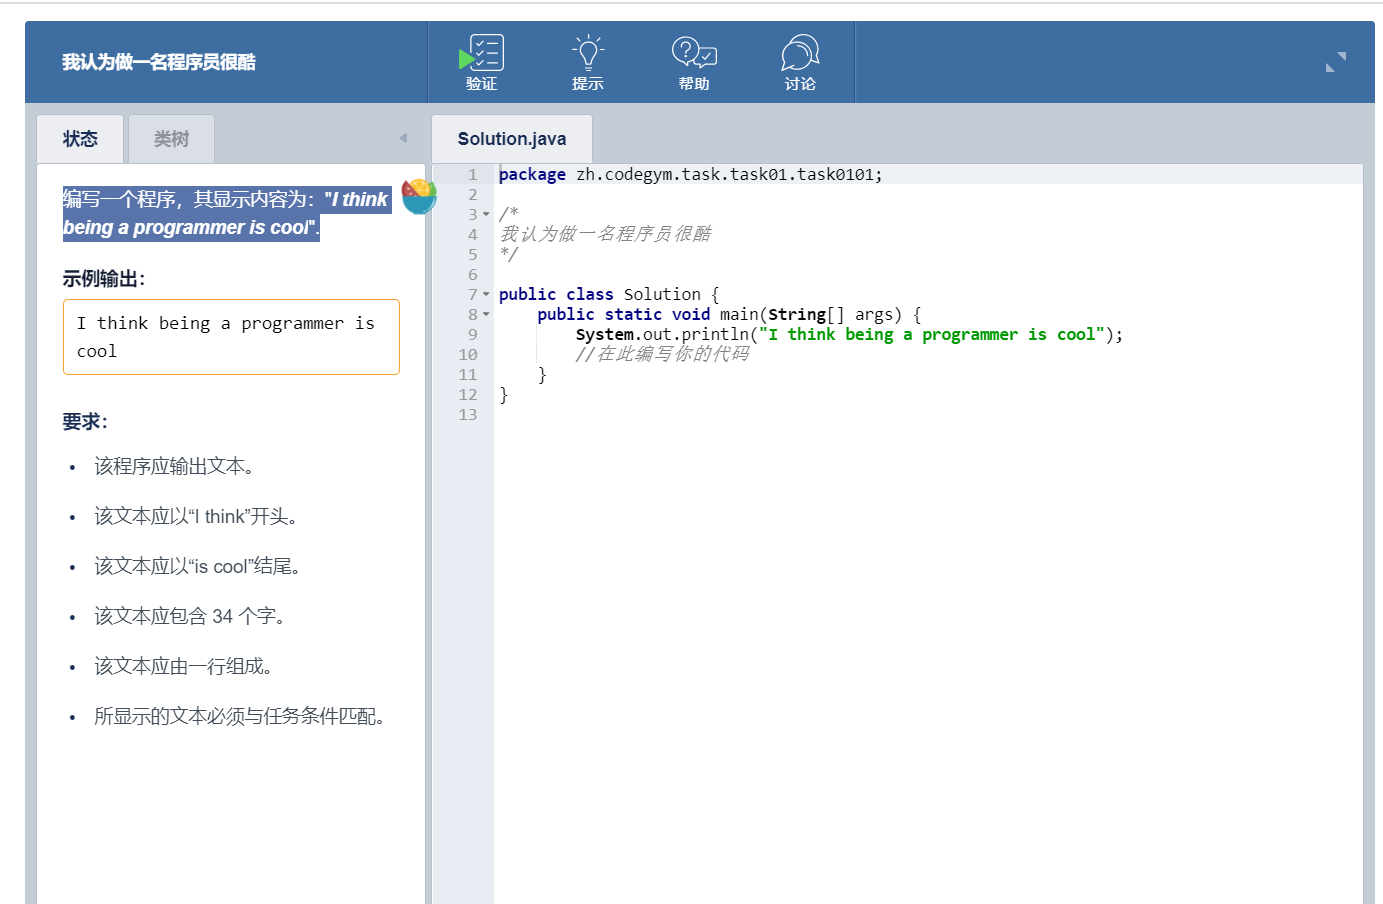Click the System.out.println code line
The height and width of the screenshot is (904, 1383).
849,334
